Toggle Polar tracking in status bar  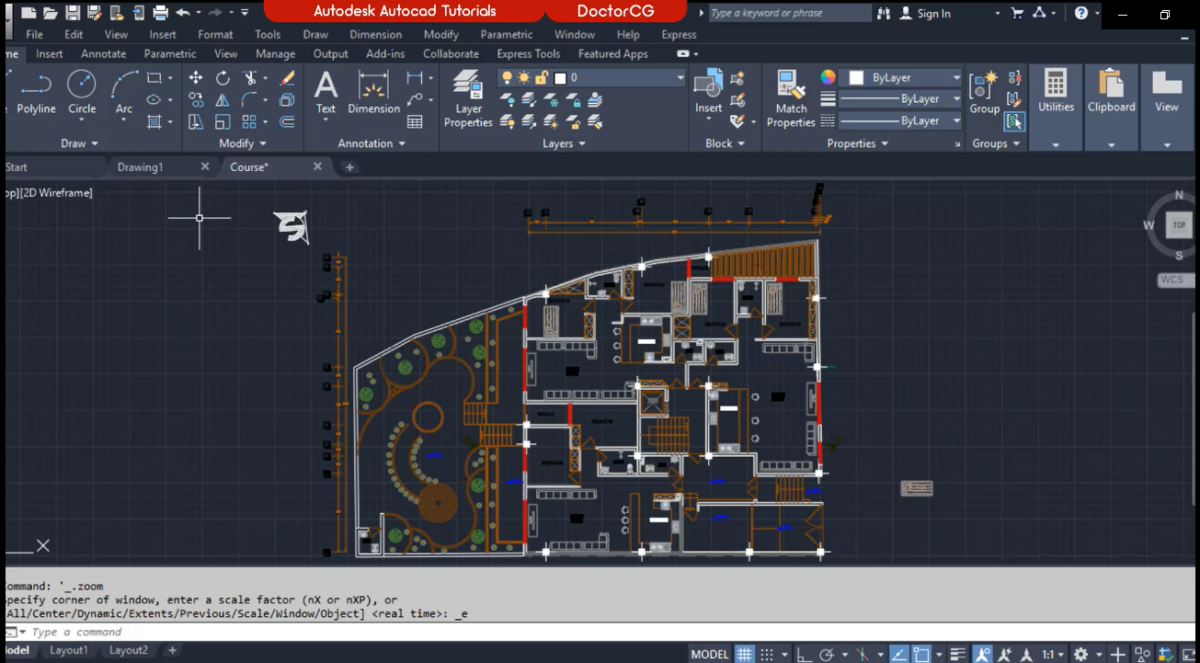826,654
